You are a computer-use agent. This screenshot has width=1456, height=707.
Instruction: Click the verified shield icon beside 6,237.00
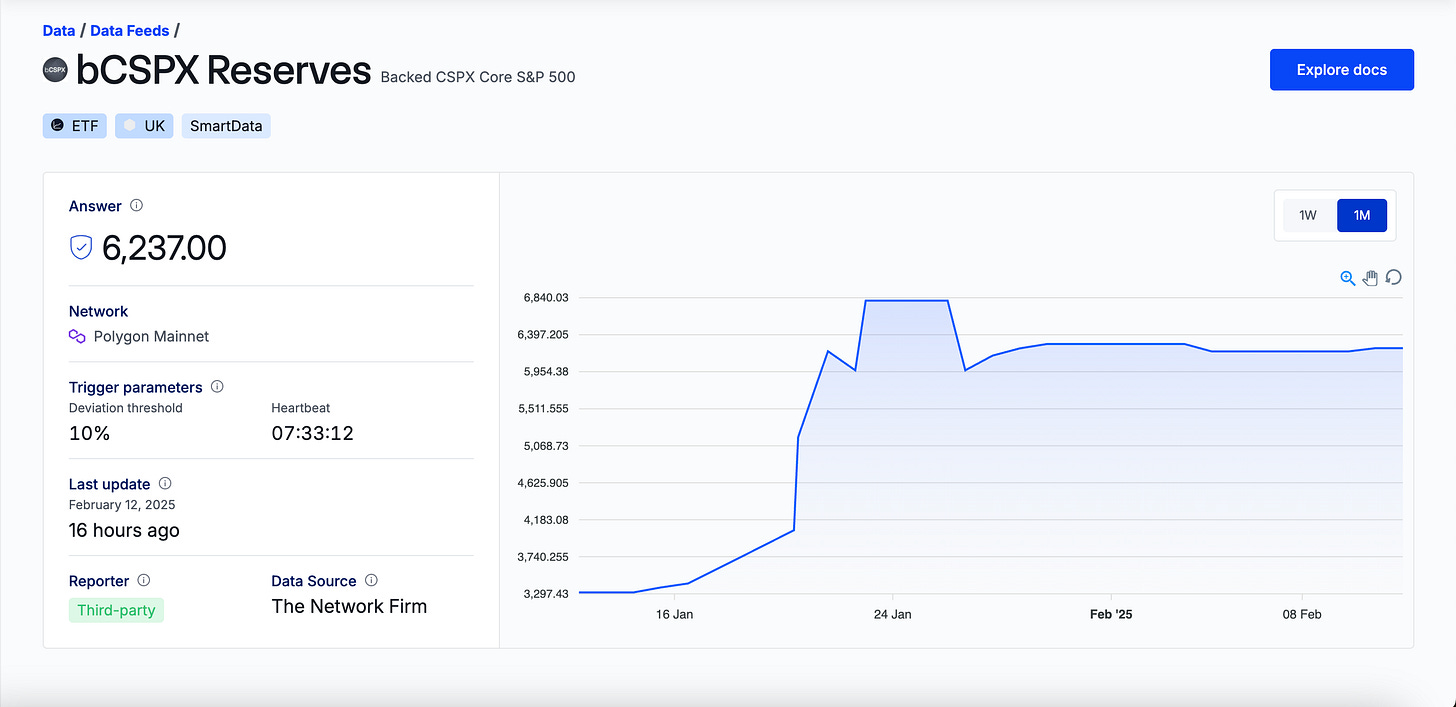tap(80, 246)
